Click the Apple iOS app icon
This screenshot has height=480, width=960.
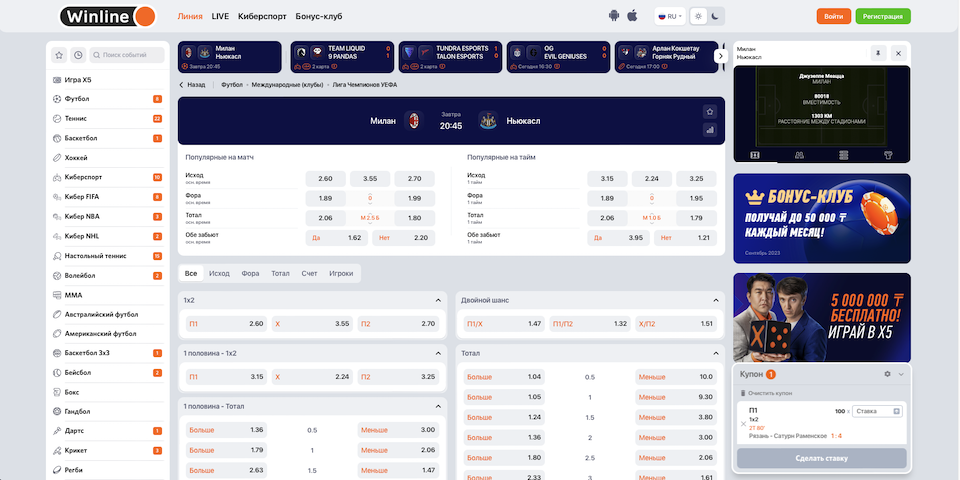[x=632, y=16]
